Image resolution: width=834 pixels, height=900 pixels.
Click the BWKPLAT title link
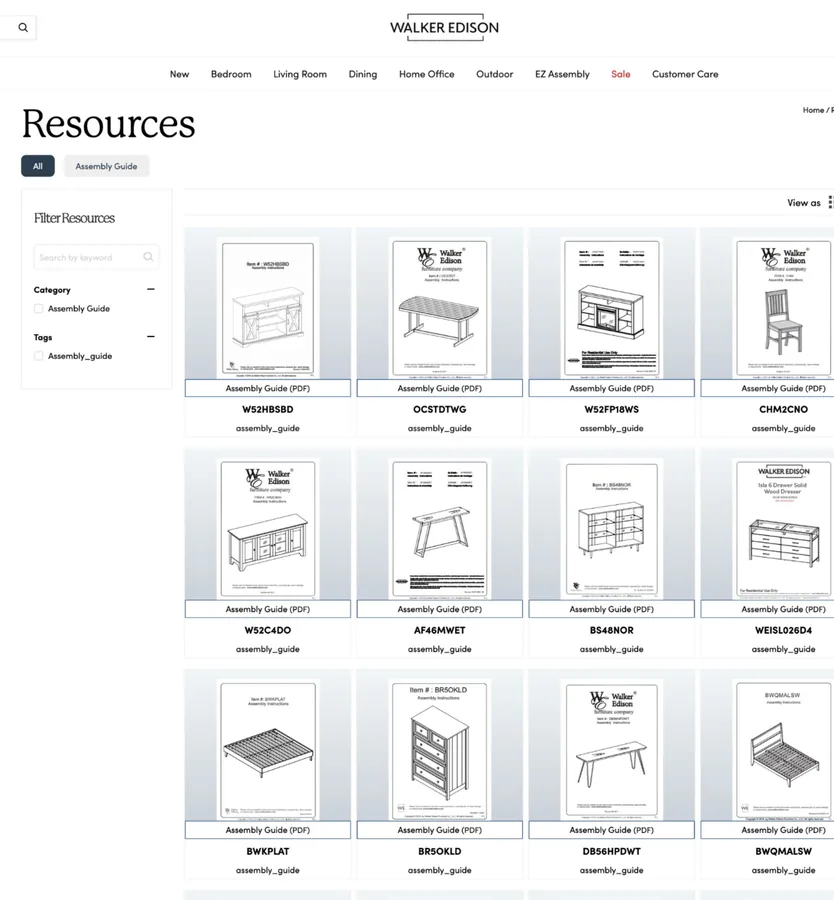pos(267,851)
